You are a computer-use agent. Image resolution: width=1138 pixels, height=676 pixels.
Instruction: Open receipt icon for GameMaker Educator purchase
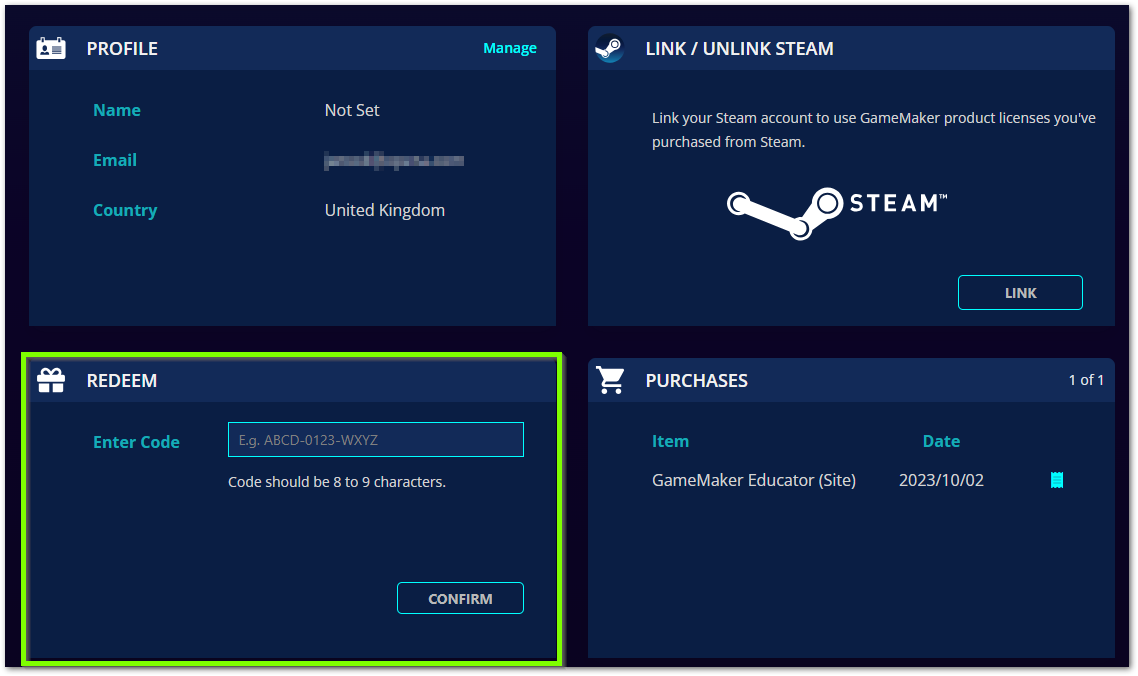click(1057, 480)
